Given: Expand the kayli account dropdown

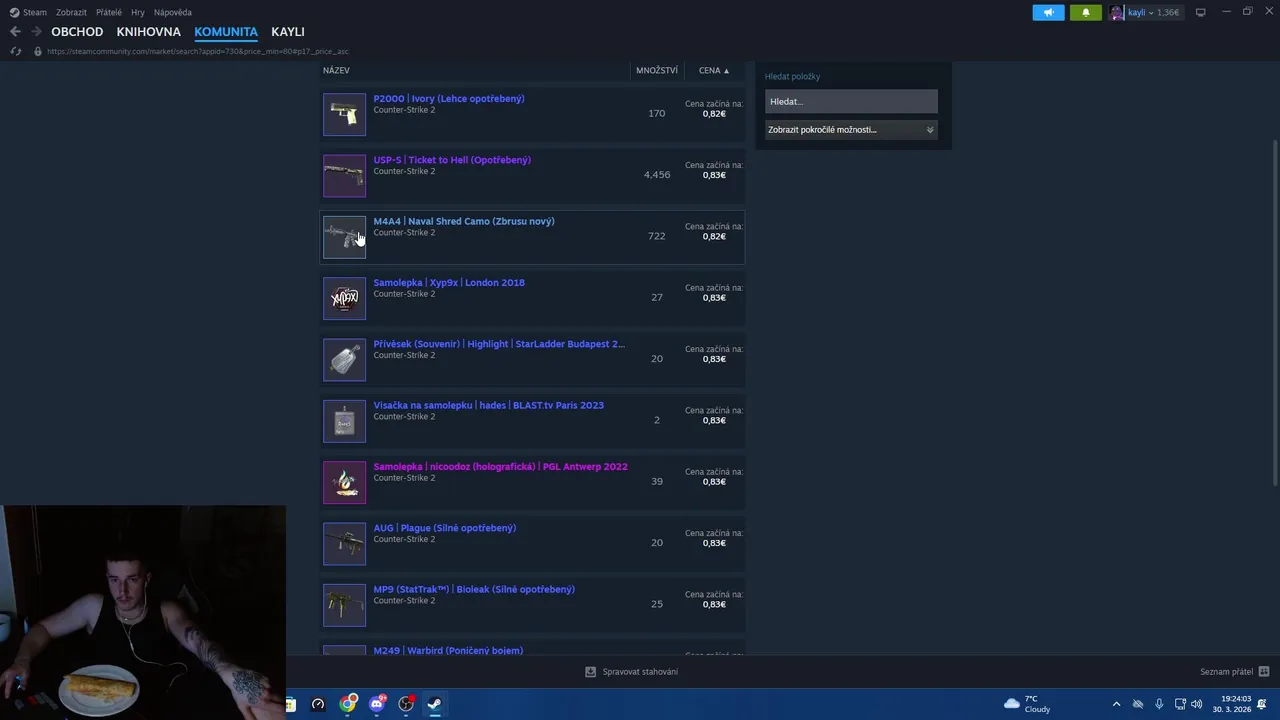Looking at the screenshot, I should click(x=1153, y=12).
